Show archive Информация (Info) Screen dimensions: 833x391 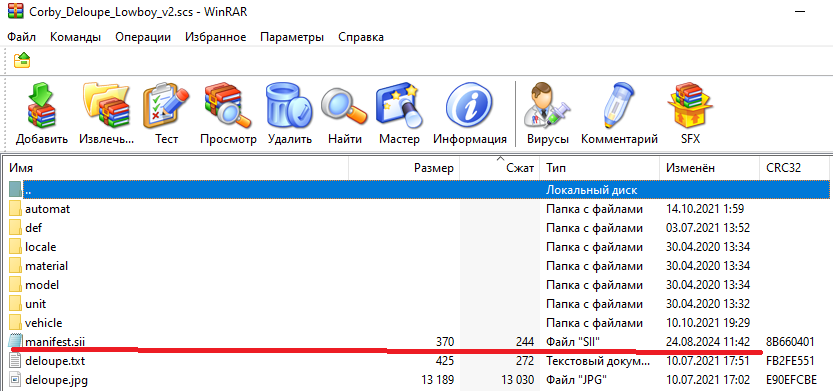(469, 105)
